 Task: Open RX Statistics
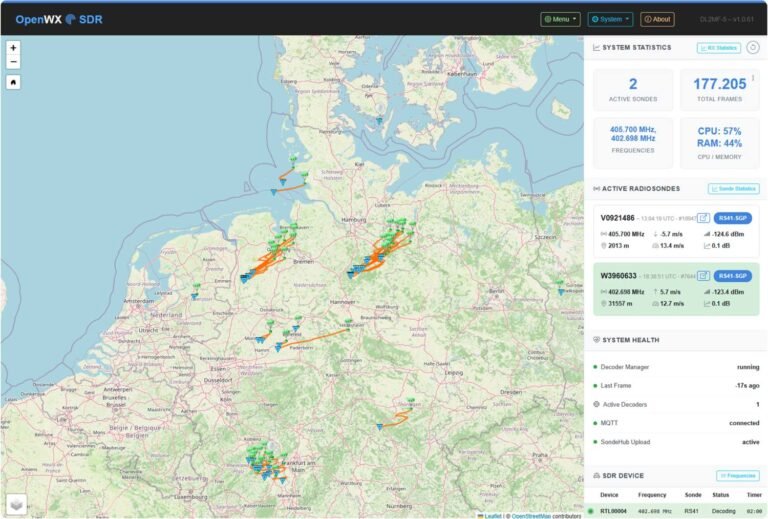pyautogui.click(x=719, y=47)
